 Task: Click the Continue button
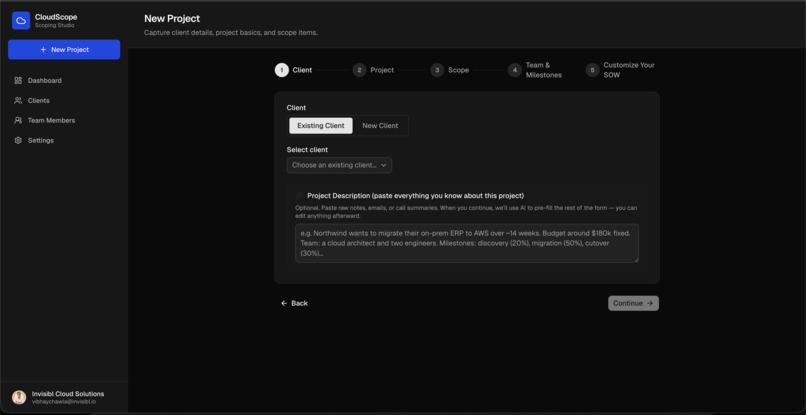(633, 303)
